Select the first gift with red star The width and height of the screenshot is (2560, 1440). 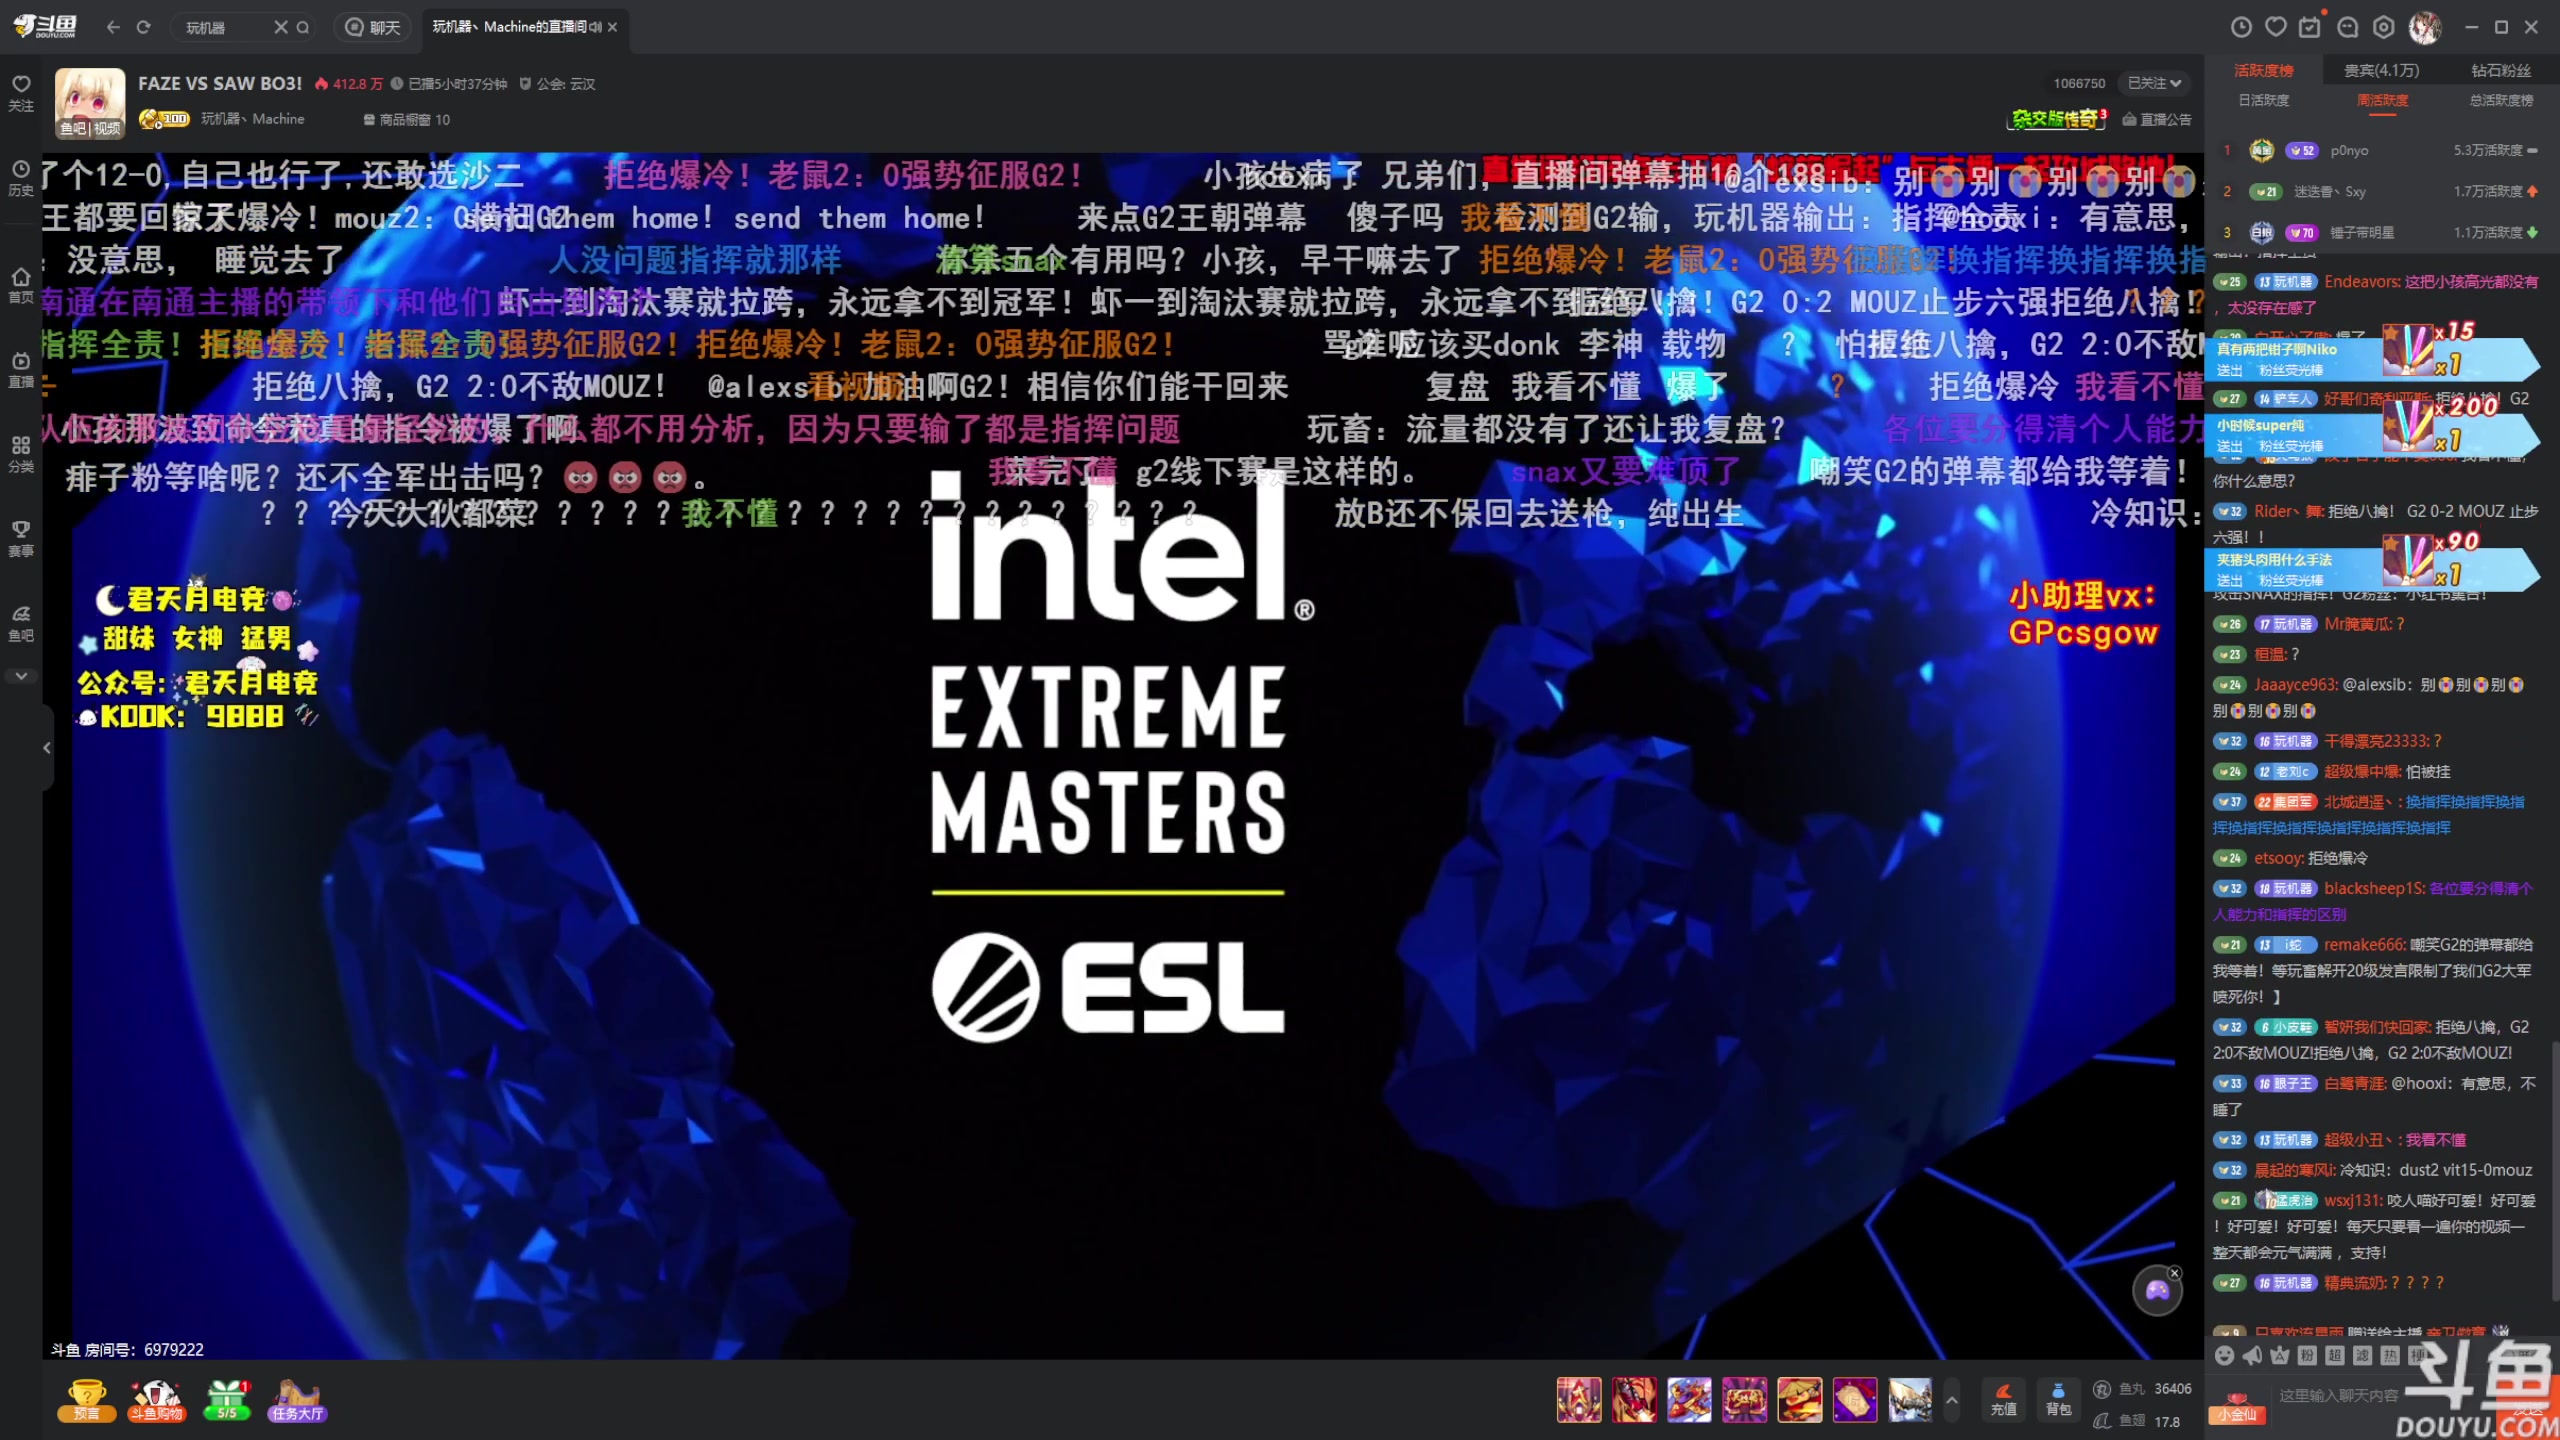pyautogui.click(x=1579, y=1399)
